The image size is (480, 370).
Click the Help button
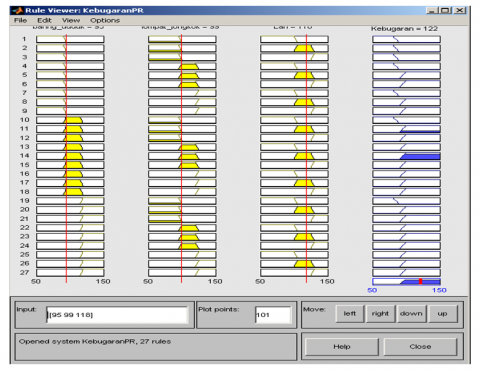point(342,347)
